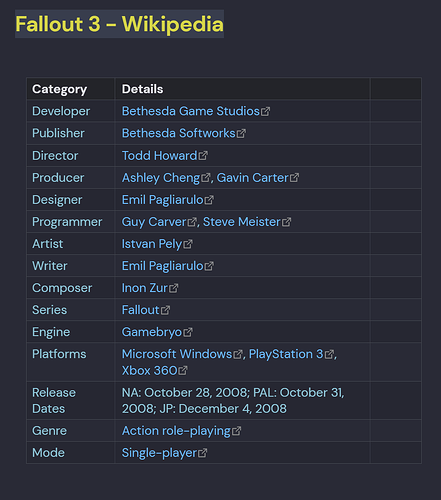Open the Single-player mode link
This screenshot has height=500, width=441.
pyautogui.click(x=159, y=453)
